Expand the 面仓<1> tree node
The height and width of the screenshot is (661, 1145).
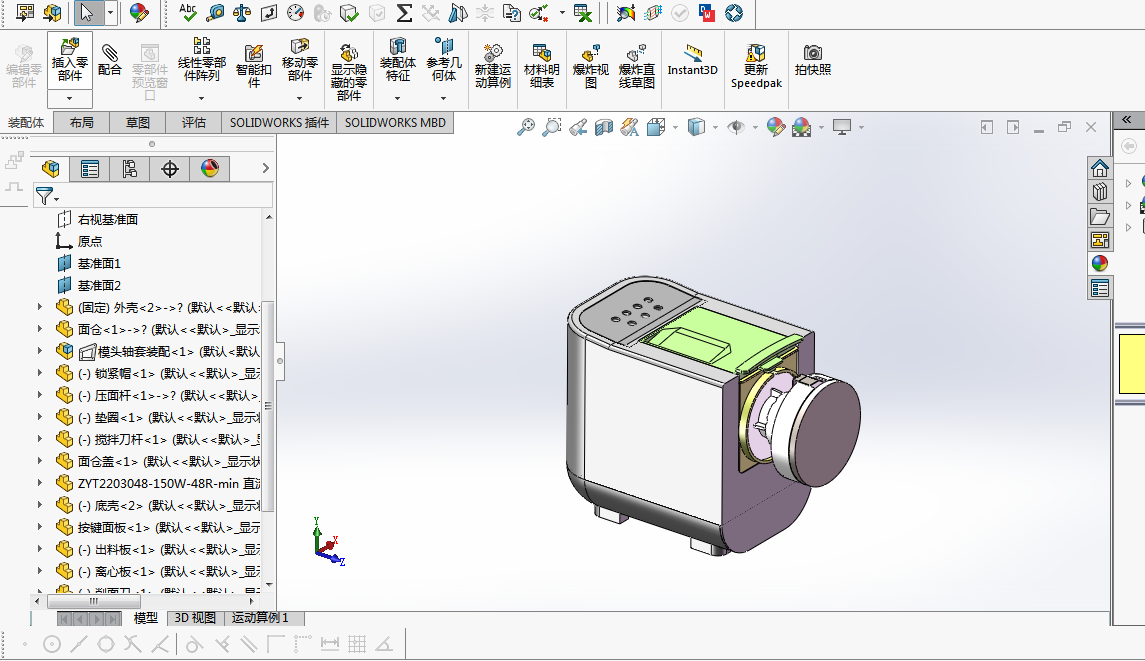tap(40, 329)
